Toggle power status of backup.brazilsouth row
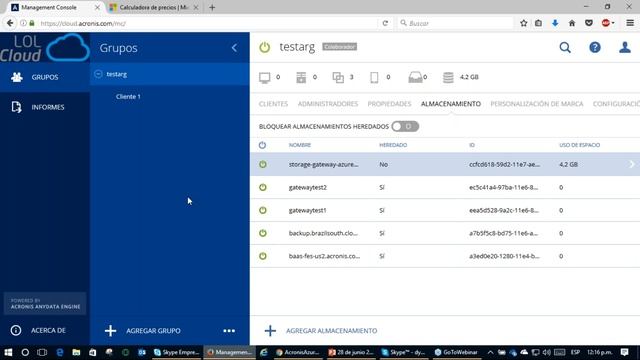640x360 pixels. click(x=263, y=233)
